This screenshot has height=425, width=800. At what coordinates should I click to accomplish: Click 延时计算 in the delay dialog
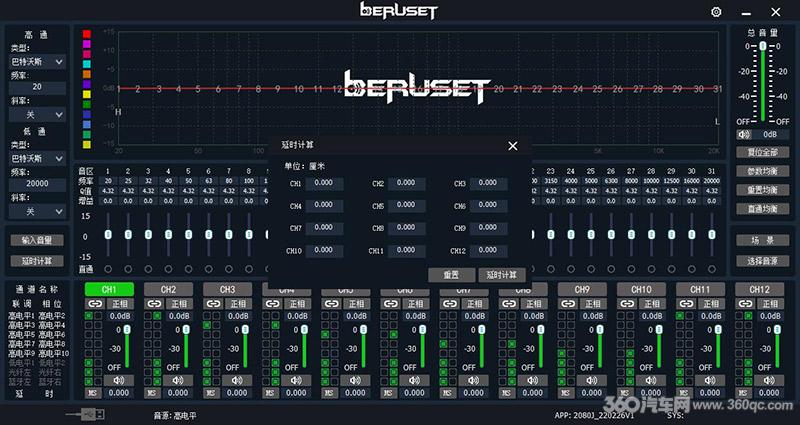coord(502,275)
